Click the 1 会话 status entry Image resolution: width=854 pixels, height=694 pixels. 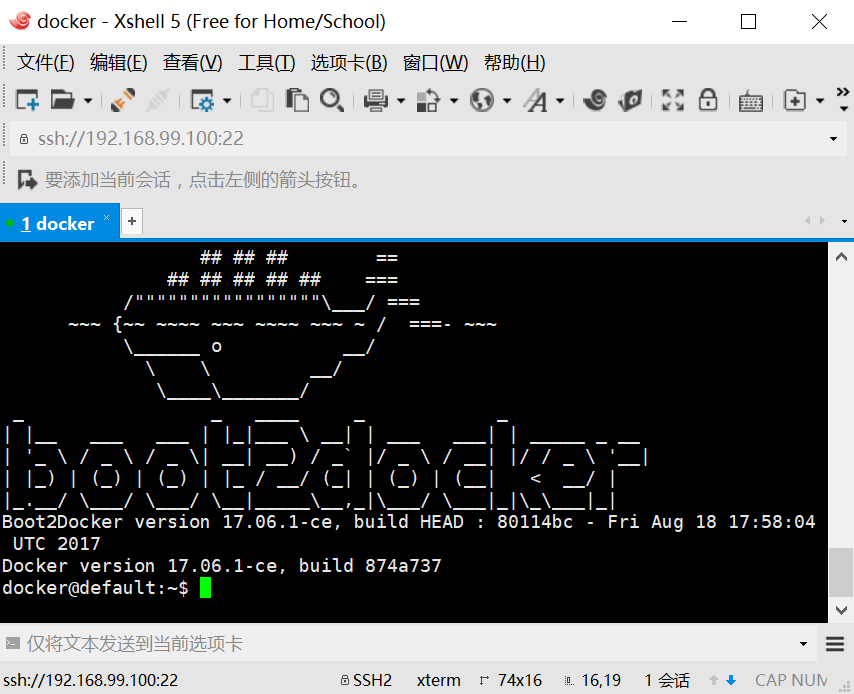click(x=667, y=680)
